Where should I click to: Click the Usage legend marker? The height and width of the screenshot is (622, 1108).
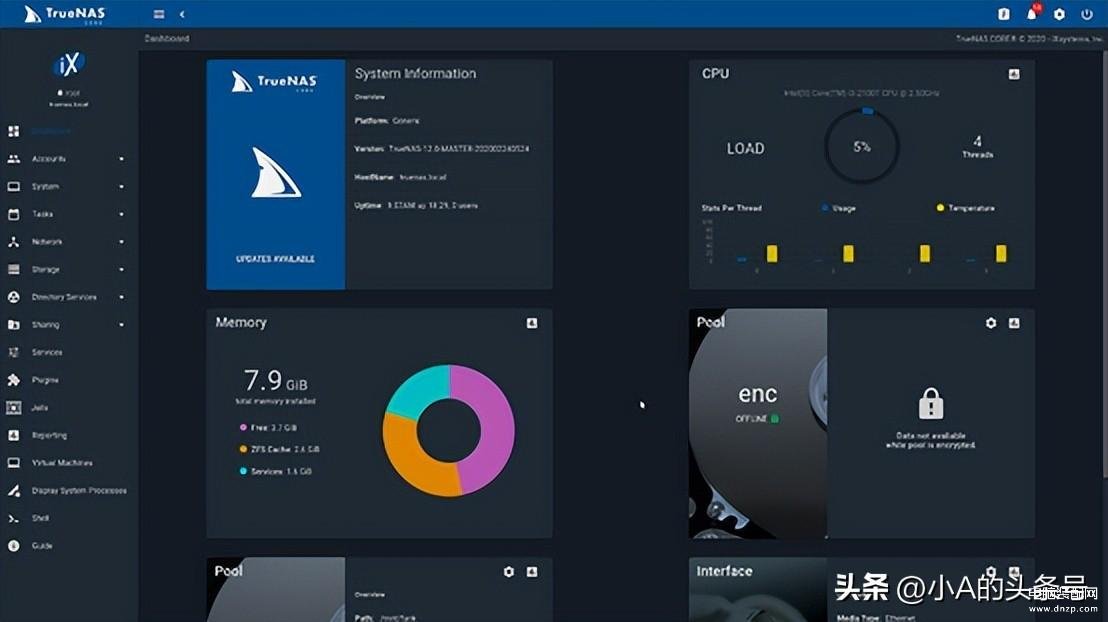825,208
